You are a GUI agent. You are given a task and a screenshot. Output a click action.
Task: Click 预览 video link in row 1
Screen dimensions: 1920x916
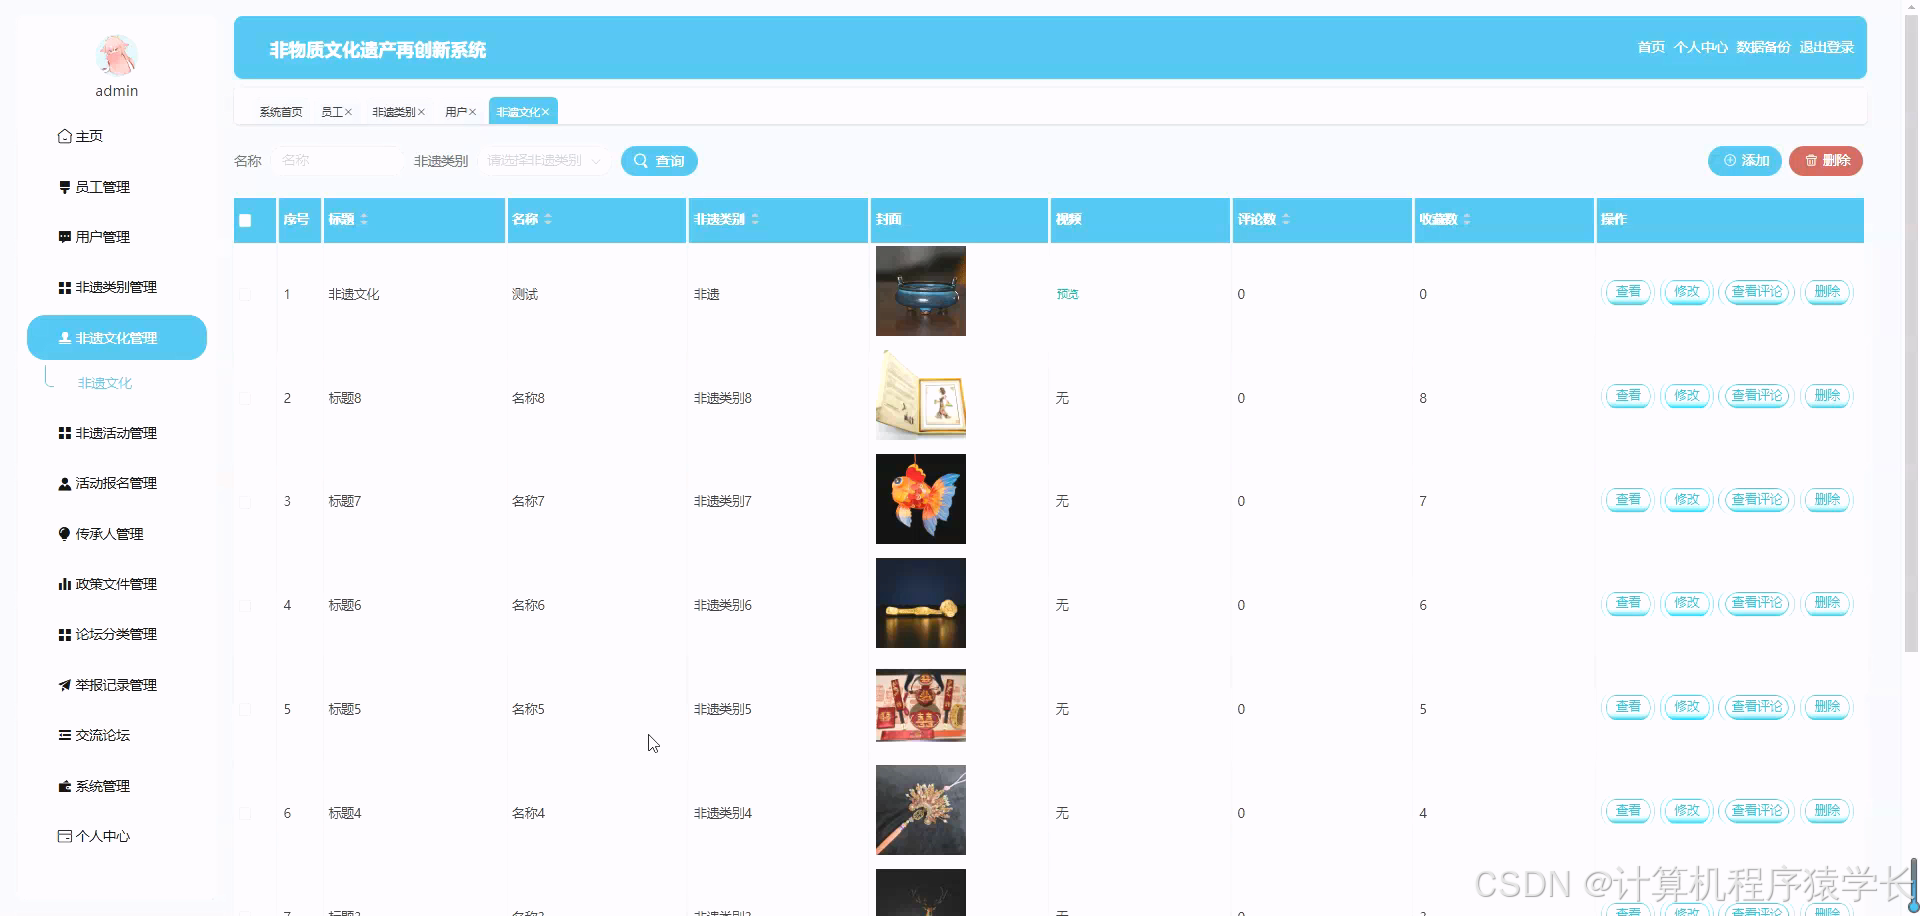[x=1068, y=294]
